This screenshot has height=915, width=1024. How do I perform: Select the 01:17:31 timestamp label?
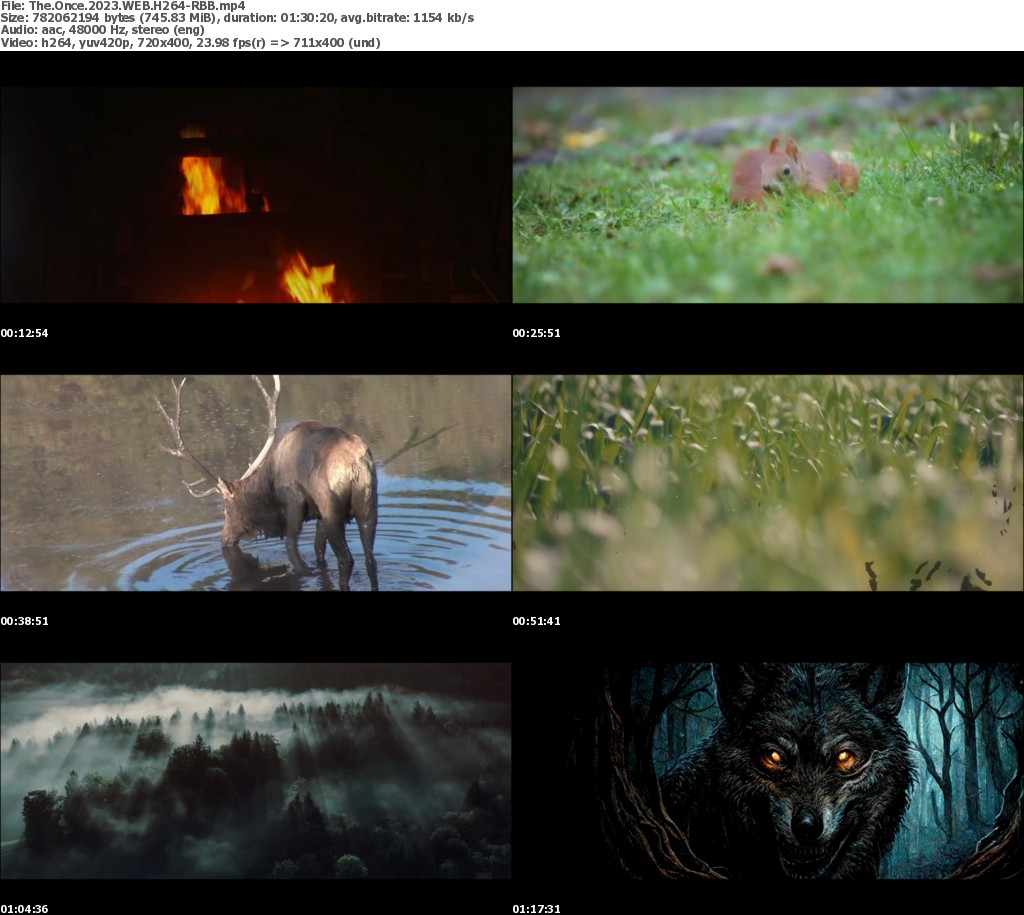coord(537,909)
